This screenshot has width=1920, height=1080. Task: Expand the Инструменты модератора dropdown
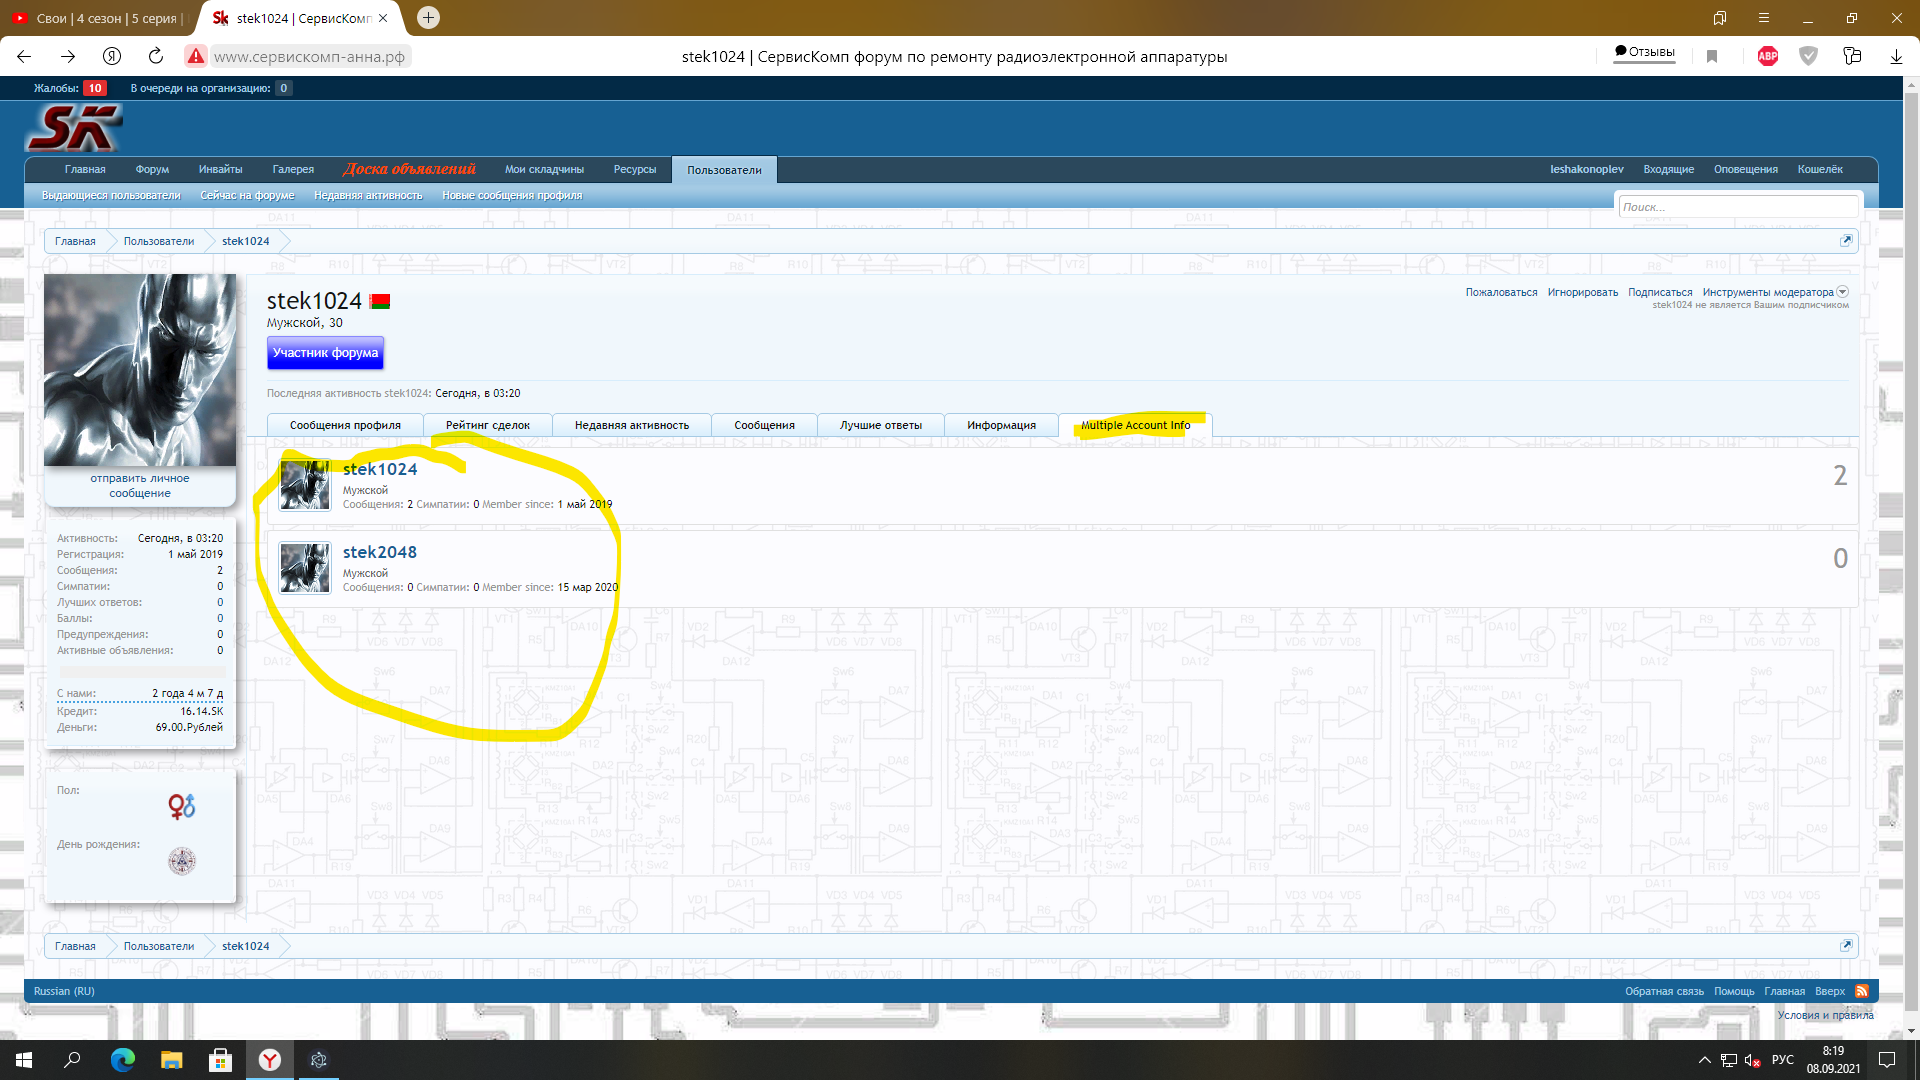point(1843,292)
